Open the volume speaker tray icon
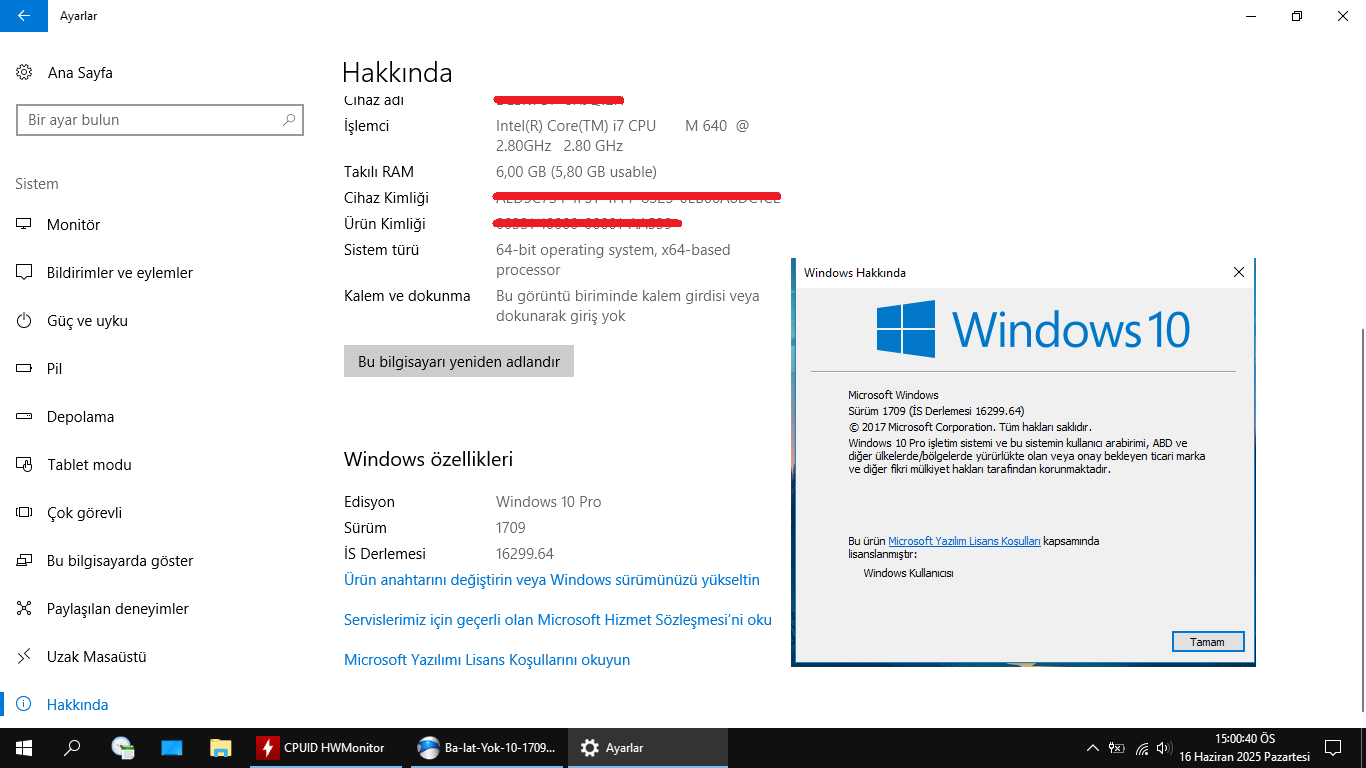Screen dimensions: 1366x768 click(x=1163, y=748)
